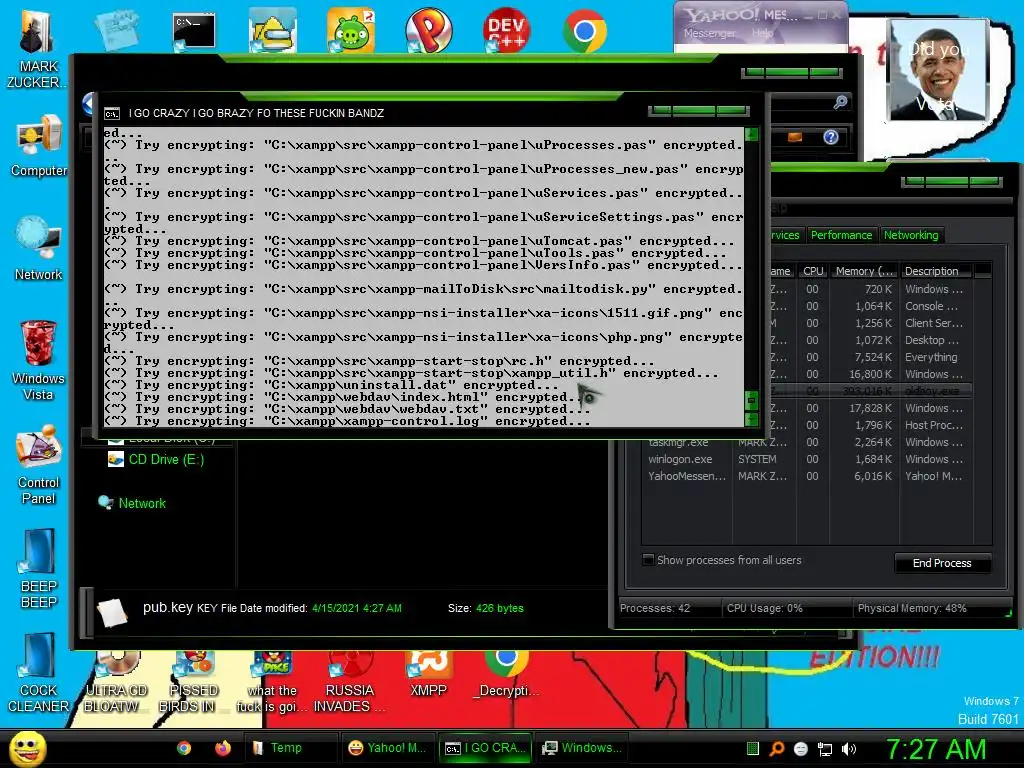Click the Explorer blue help icon
1024x768 pixels.
831,137
